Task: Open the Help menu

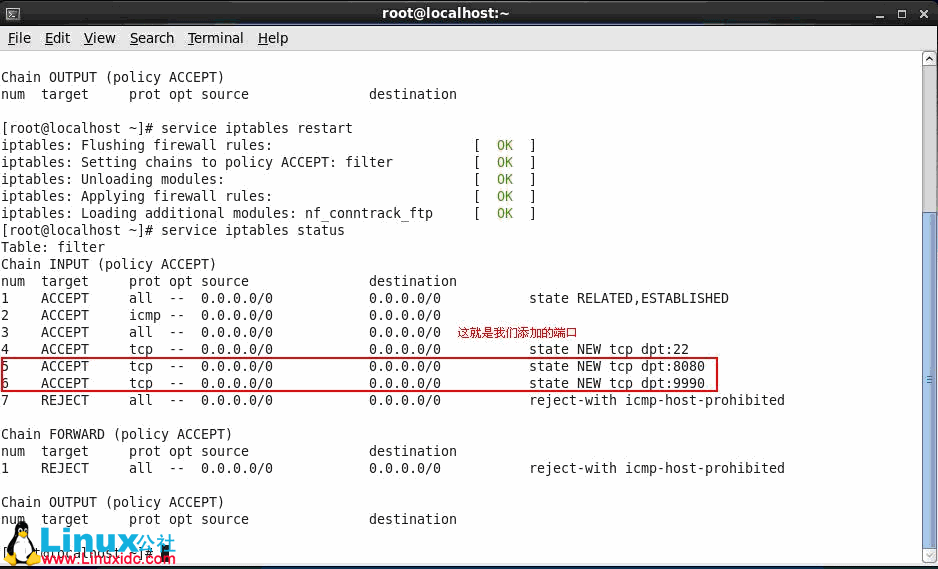Action: click(273, 38)
